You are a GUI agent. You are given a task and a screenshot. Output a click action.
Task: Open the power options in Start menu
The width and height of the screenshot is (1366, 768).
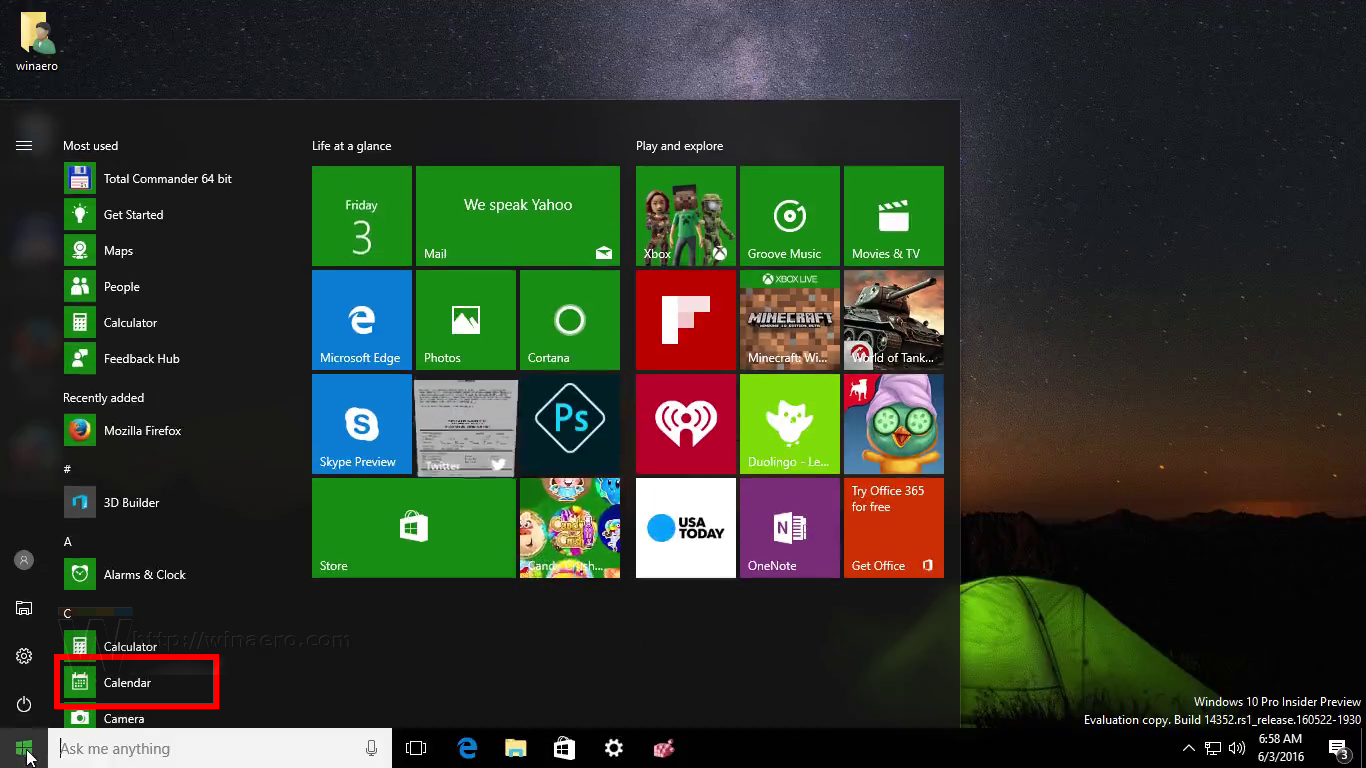coord(24,704)
